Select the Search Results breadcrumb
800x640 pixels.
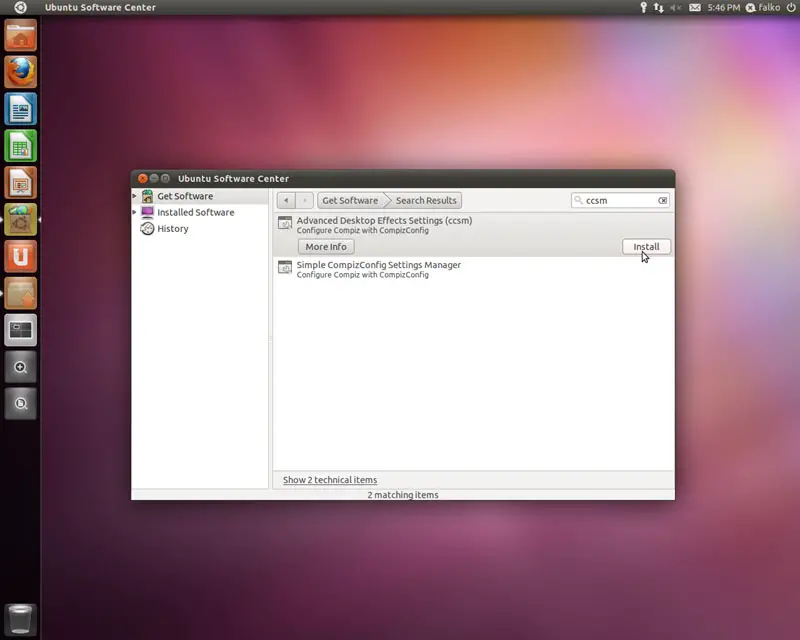426,201
